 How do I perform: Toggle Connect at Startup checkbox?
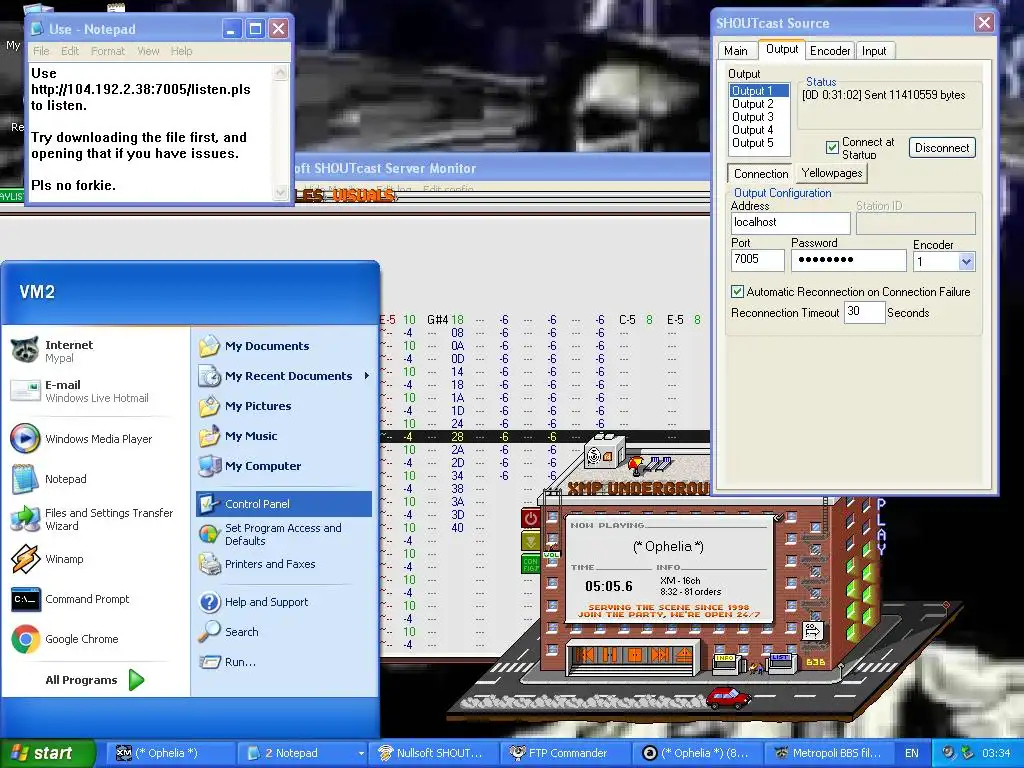tap(832, 148)
